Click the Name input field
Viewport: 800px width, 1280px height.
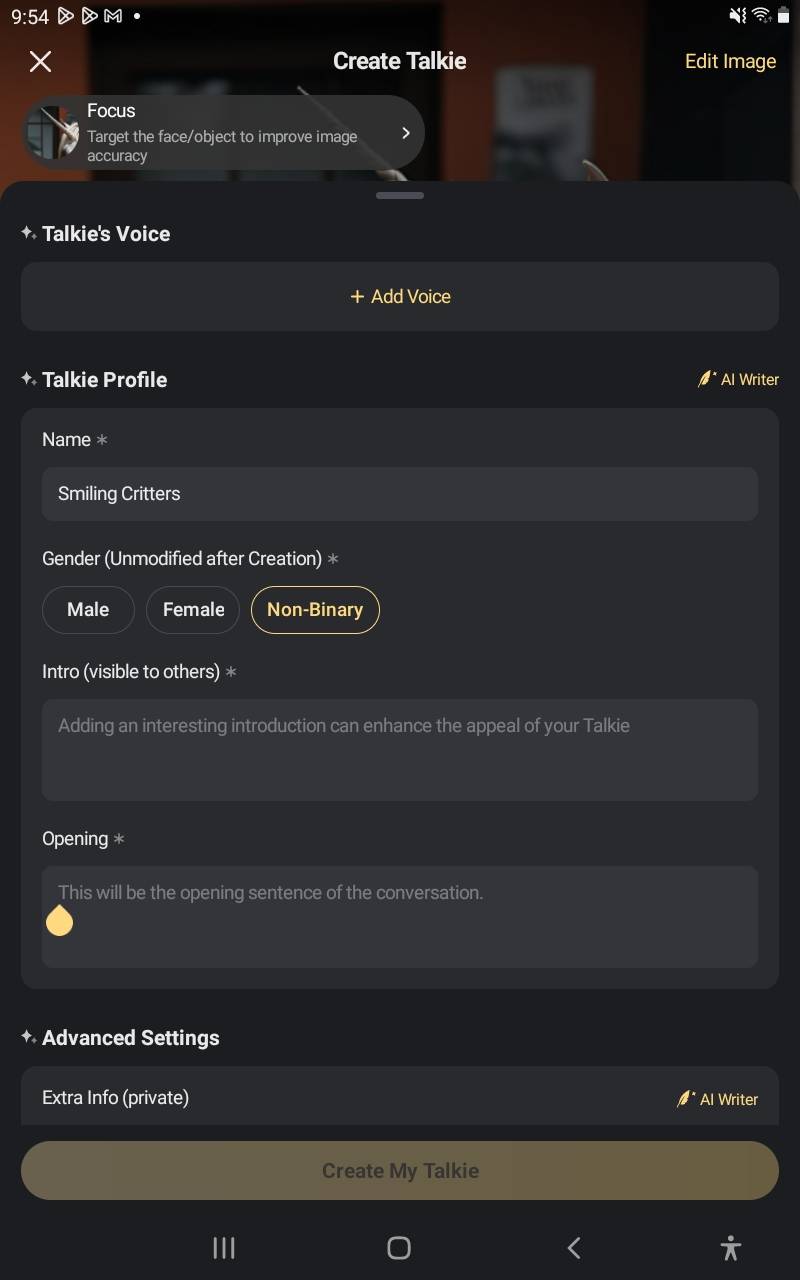[x=400, y=494]
